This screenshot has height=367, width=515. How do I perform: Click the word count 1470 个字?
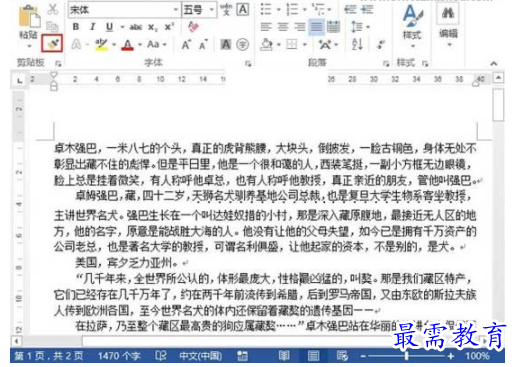[119, 356]
